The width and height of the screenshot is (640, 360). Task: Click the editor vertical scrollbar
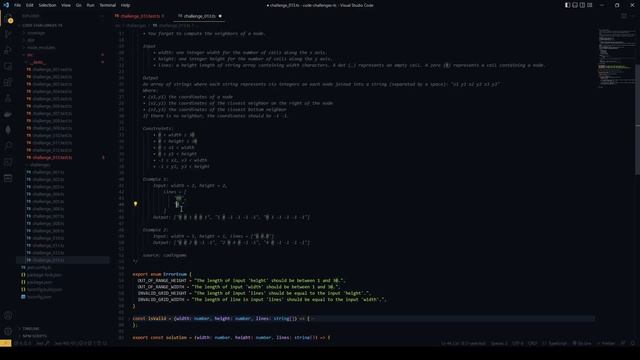coord(638,119)
